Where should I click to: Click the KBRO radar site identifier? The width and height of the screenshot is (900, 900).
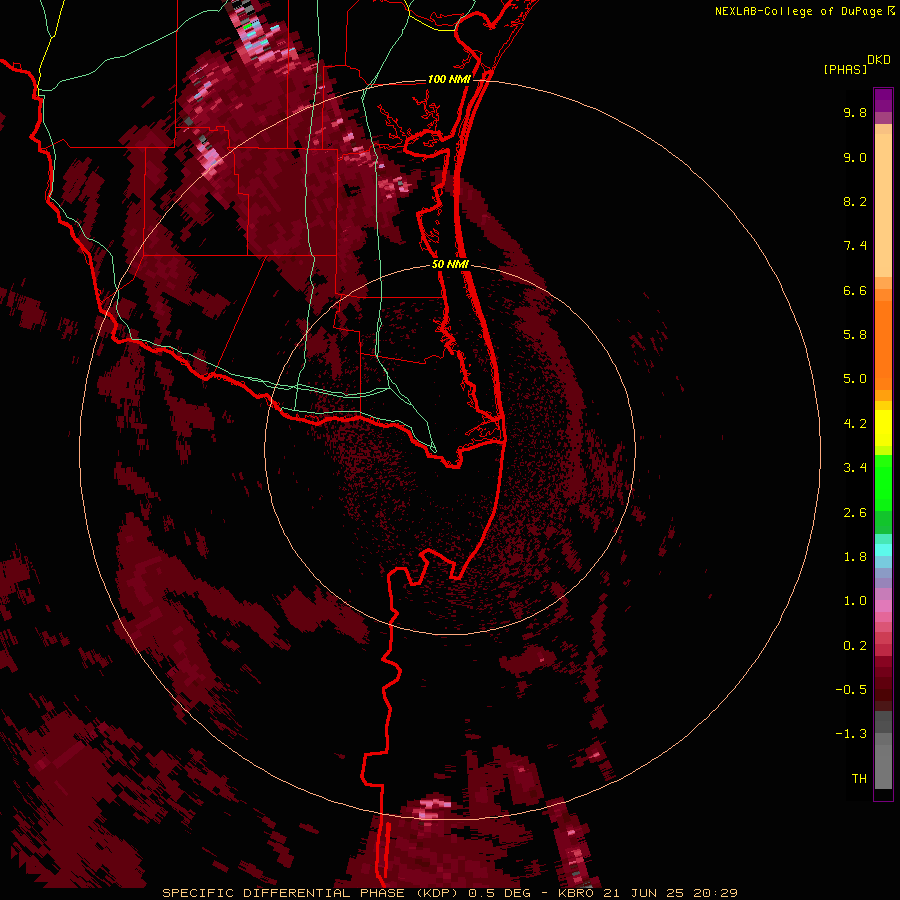576,893
